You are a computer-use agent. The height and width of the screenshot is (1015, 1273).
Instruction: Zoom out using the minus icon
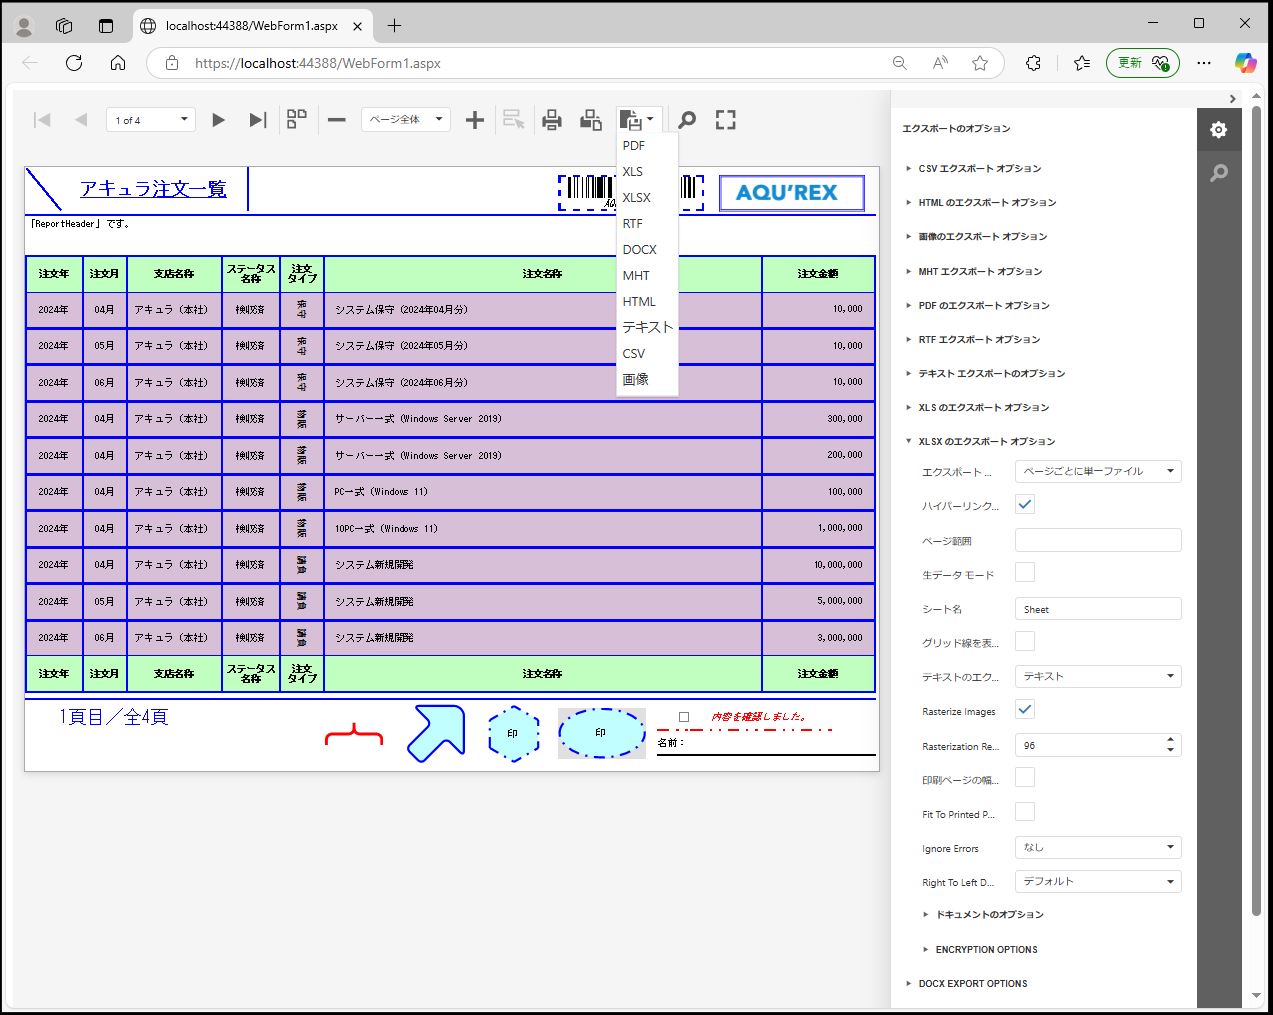[x=337, y=120]
